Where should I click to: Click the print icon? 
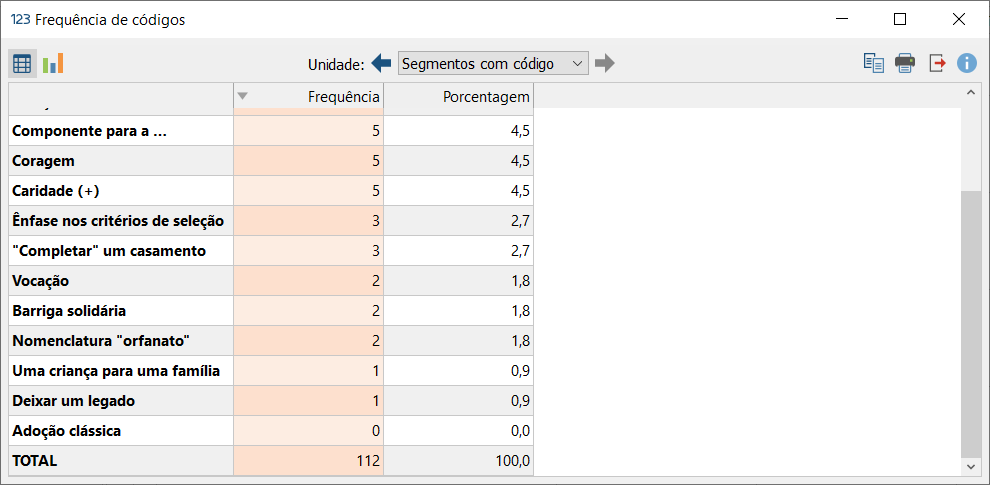[x=905, y=63]
